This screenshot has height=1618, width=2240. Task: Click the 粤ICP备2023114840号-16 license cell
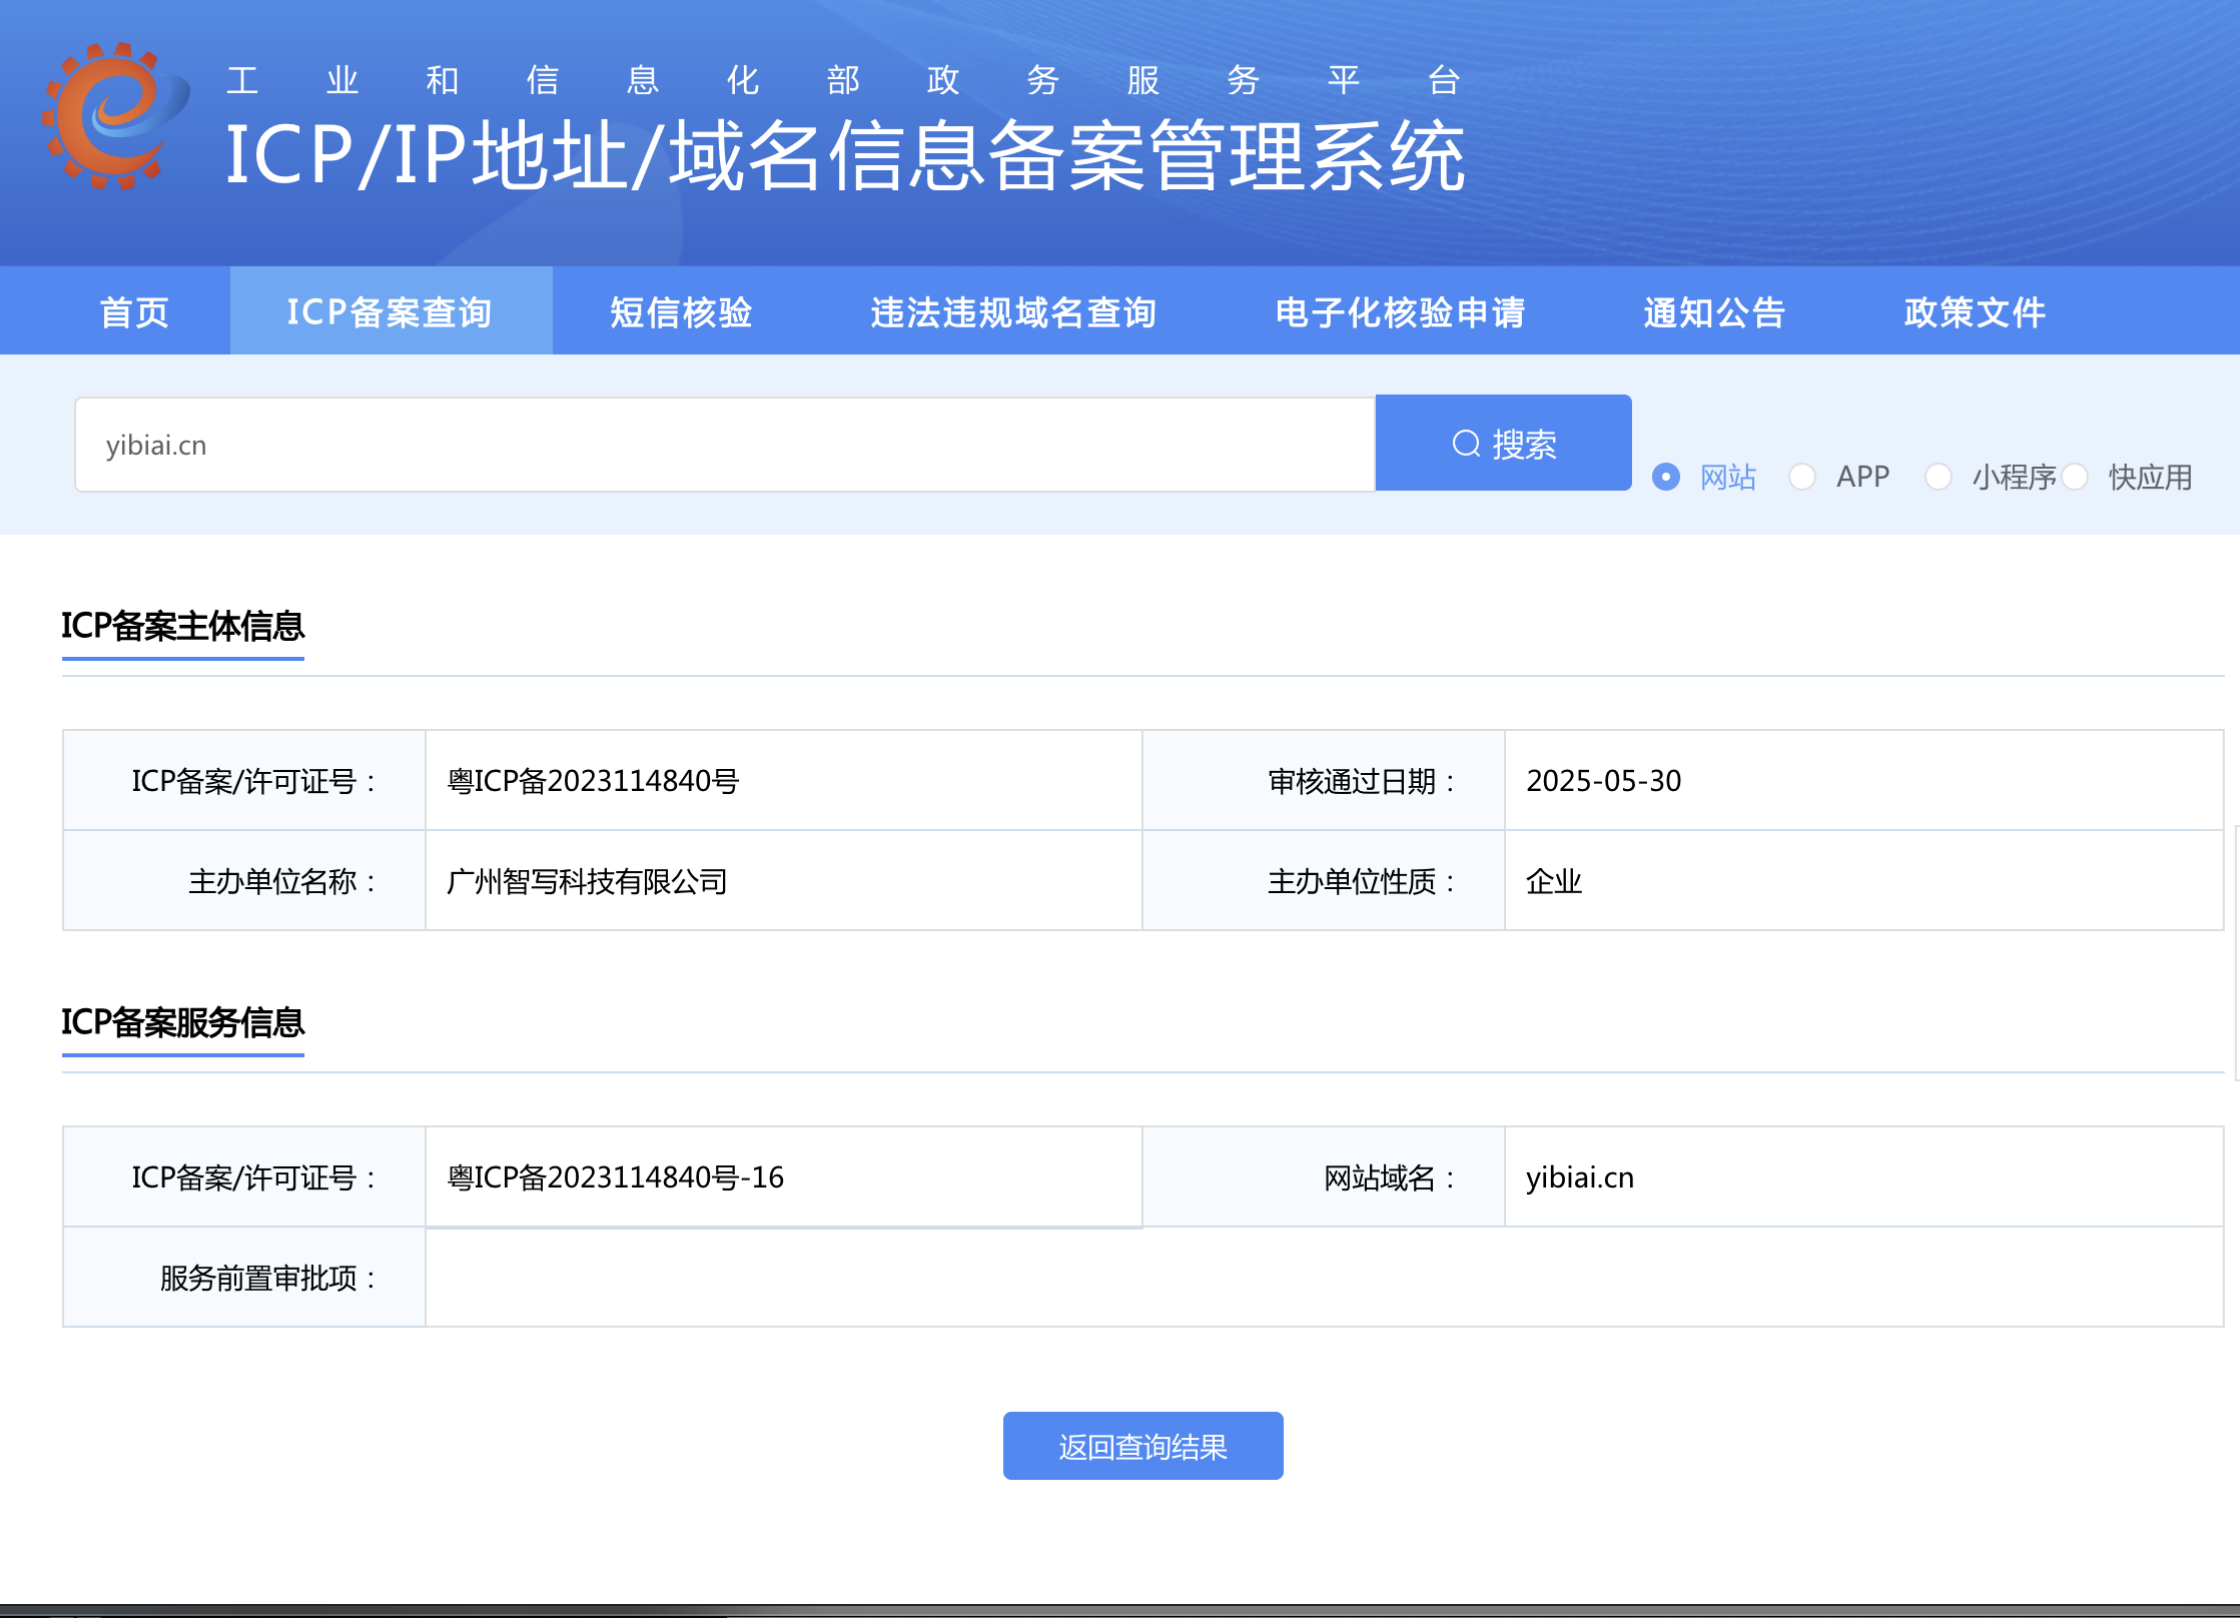pos(615,1178)
